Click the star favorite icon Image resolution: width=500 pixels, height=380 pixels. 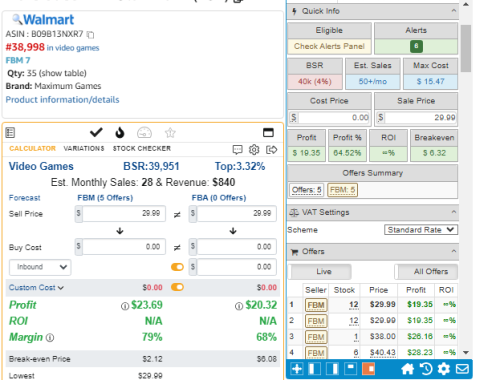pyautogui.click(x=170, y=133)
